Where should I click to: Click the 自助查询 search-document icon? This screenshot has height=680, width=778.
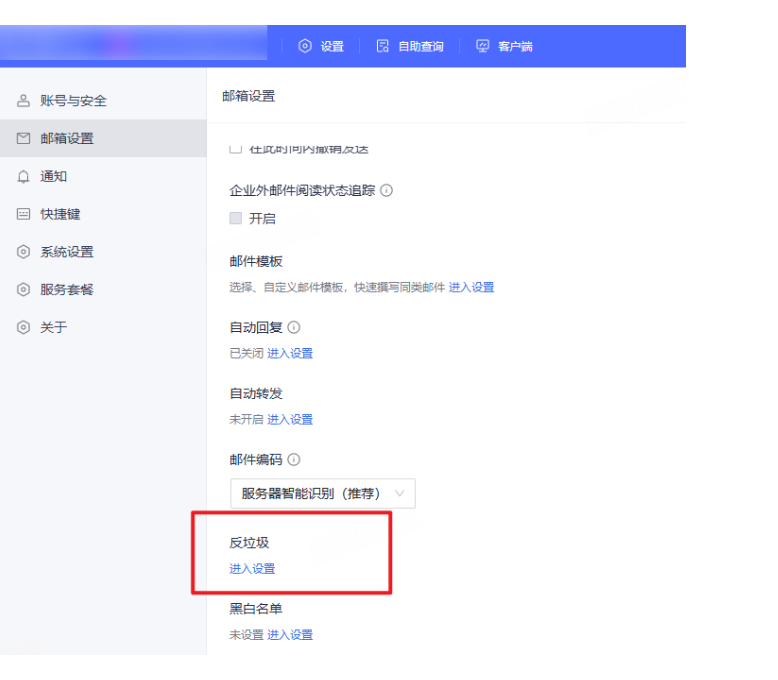coord(383,46)
